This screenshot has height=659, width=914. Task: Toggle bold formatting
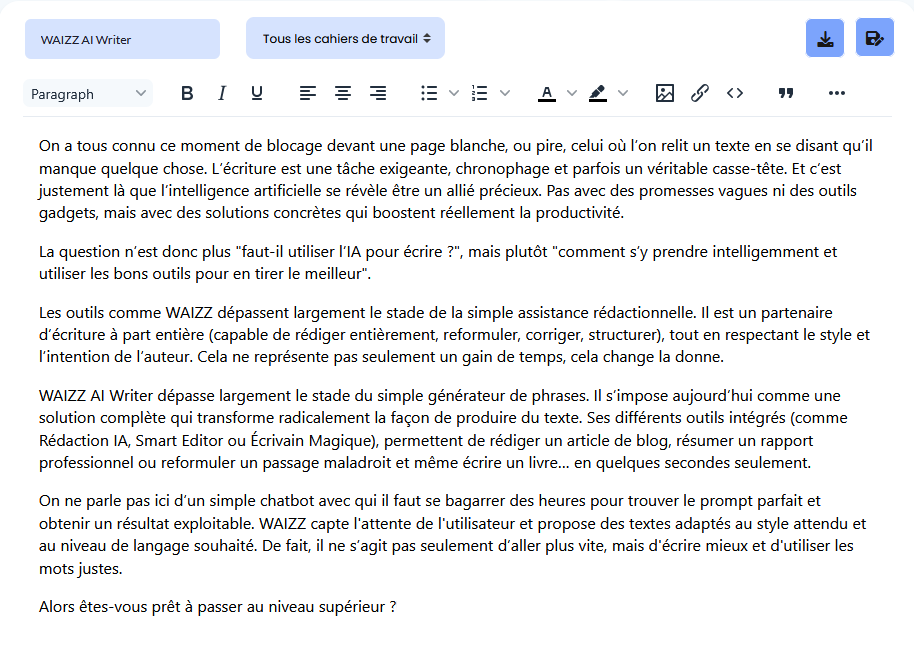[x=187, y=93]
